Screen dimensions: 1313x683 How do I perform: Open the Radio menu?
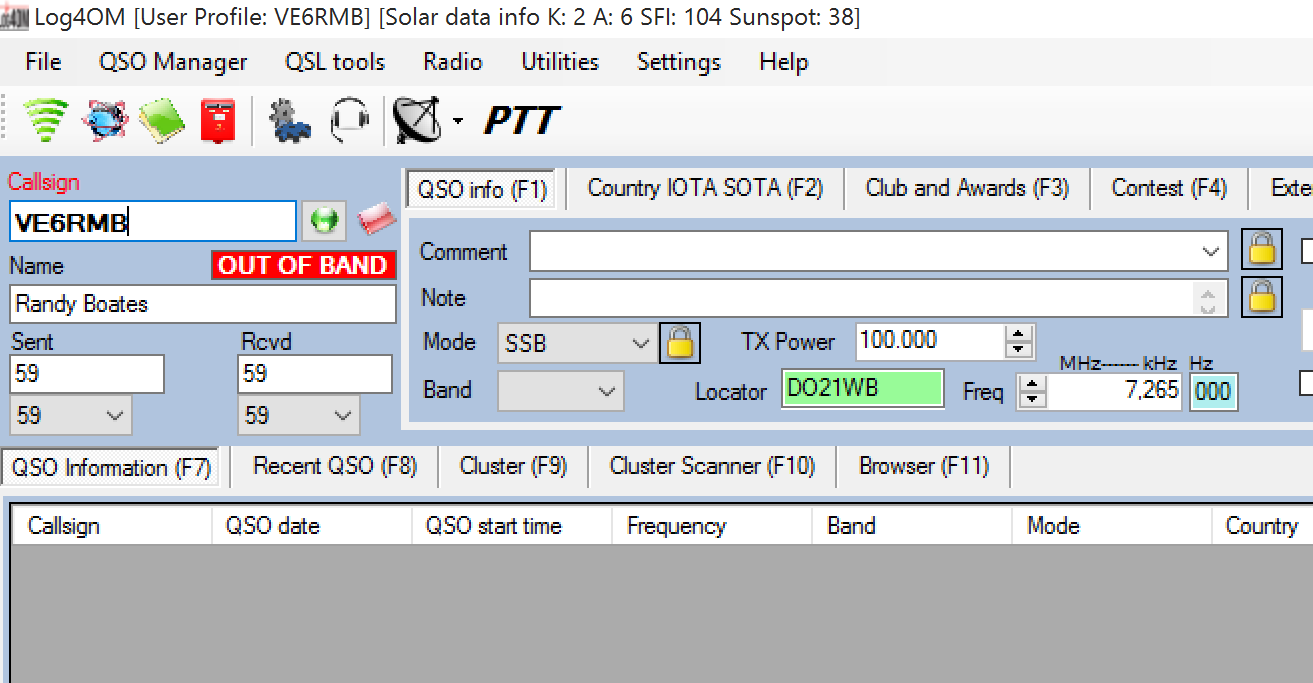coord(453,62)
